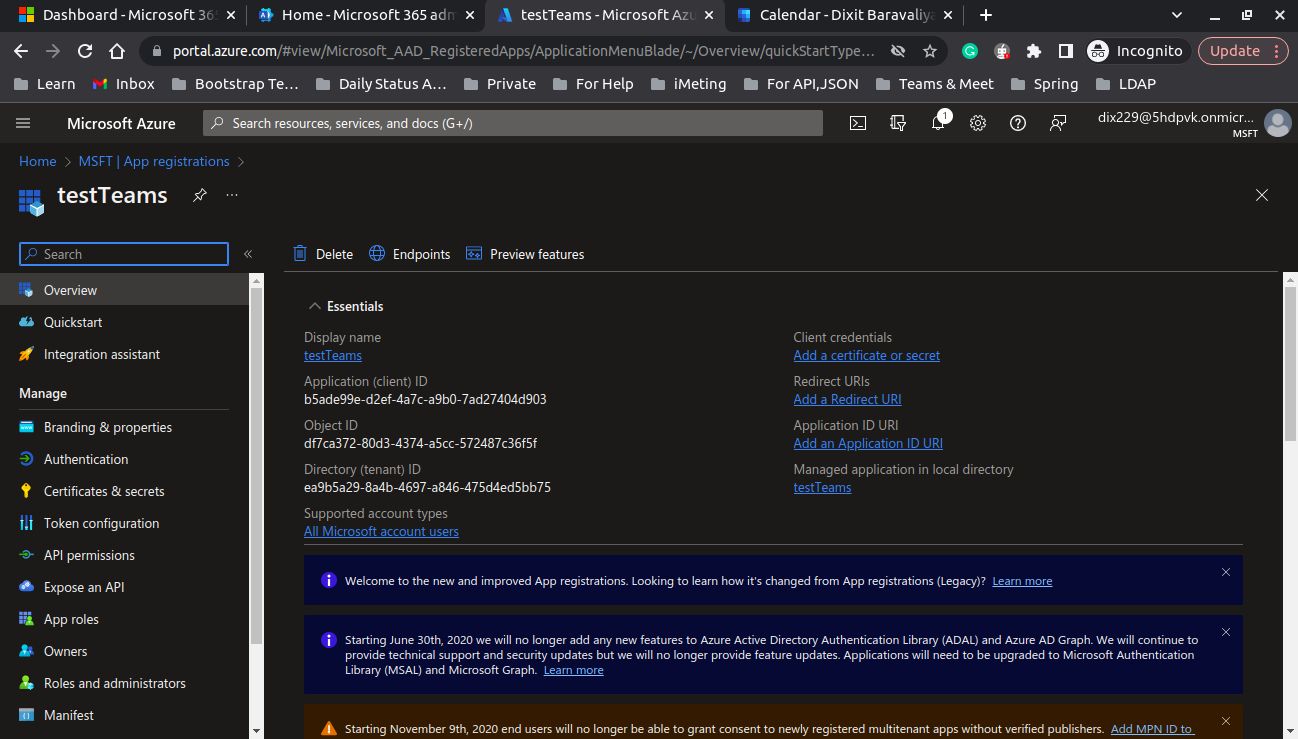Select Overview in the side menu
The image size is (1298, 739).
pyautogui.click(x=124, y=290)
